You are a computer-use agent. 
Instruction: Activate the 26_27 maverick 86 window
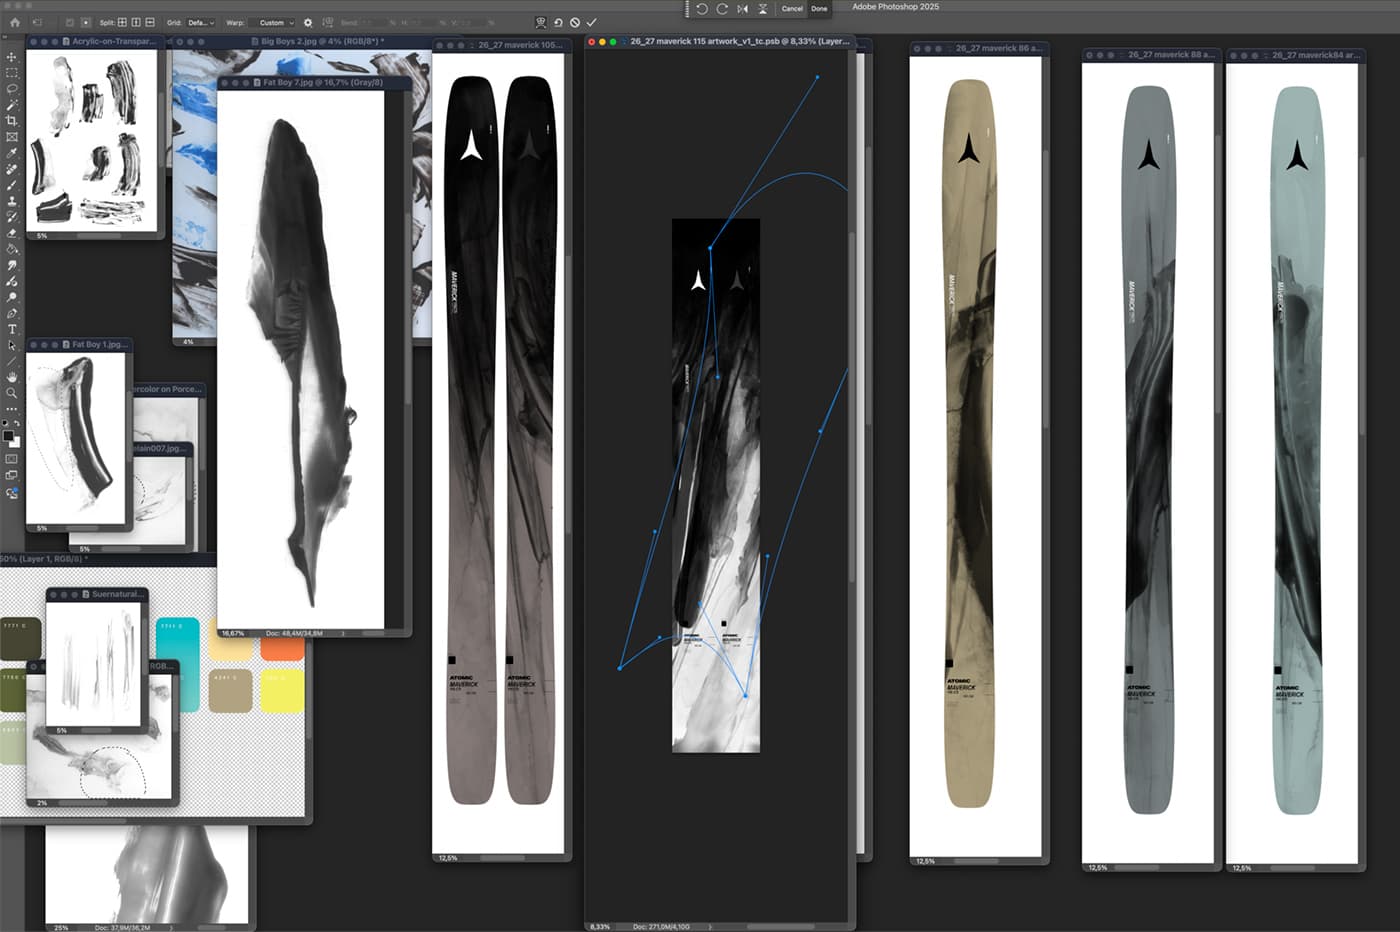pyautogui.click(x=978, y=48)
